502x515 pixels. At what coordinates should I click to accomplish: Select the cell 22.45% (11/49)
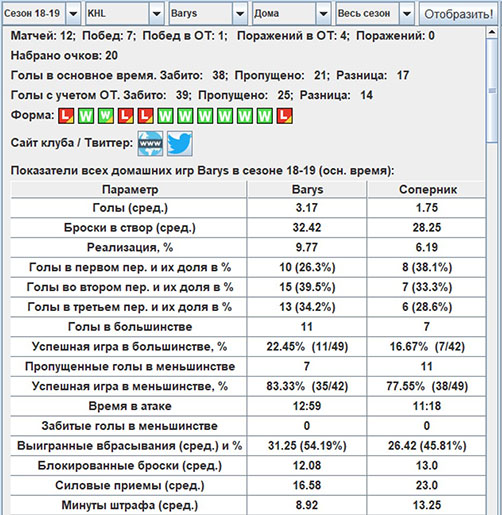point(307,347)
